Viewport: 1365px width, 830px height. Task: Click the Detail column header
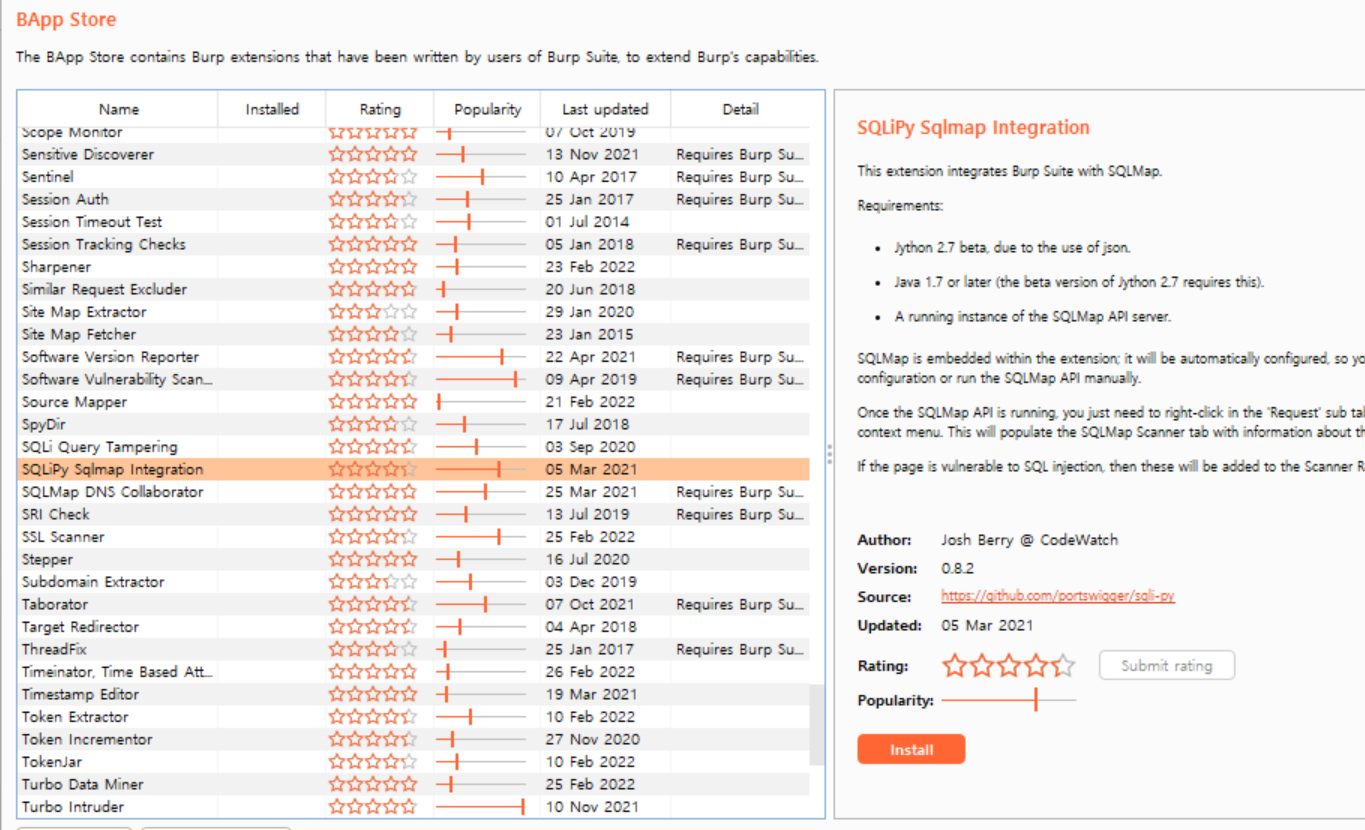point(740,109)
